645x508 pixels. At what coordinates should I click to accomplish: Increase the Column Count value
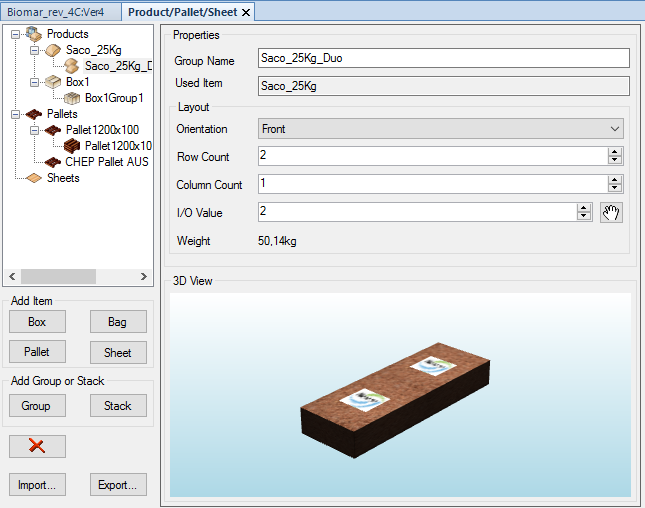[x=615, y=180]
